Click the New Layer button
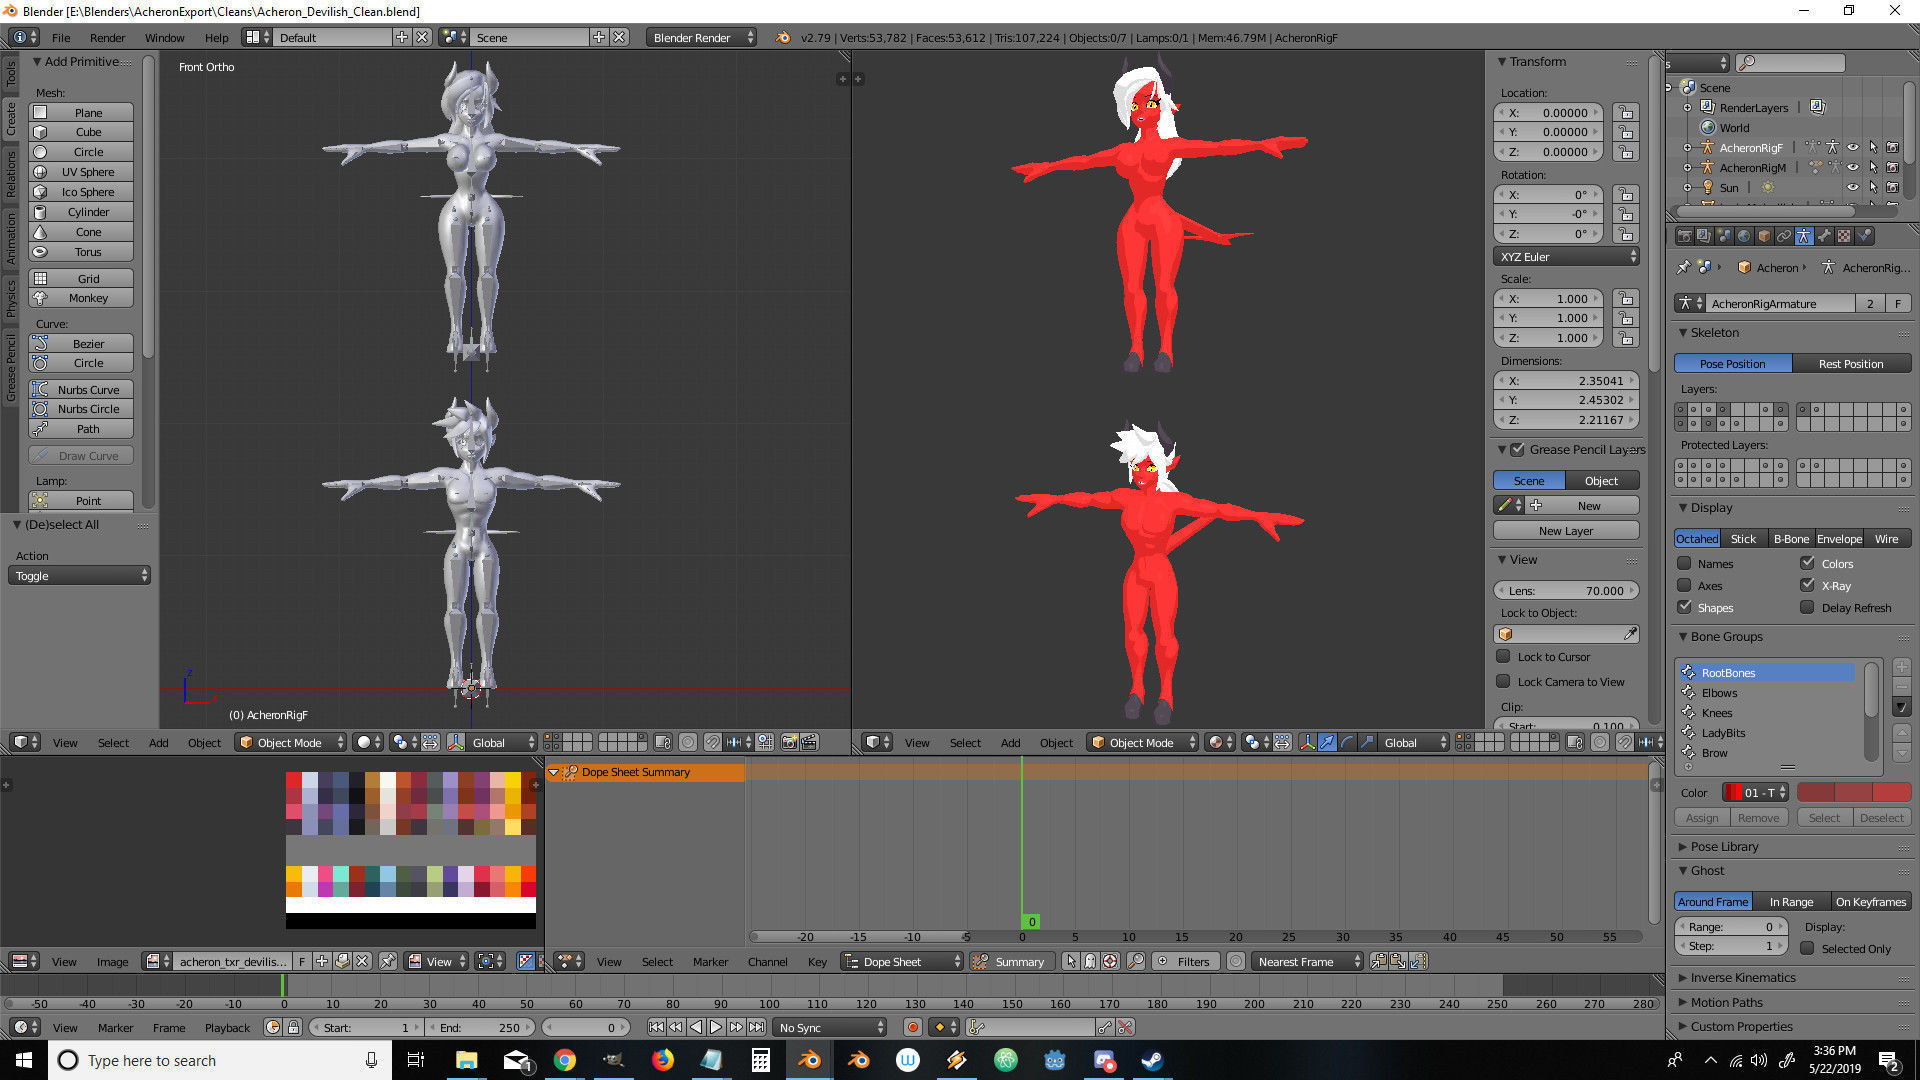Viewport: 1920px width, 1080px height. [x=1565, y=531]
